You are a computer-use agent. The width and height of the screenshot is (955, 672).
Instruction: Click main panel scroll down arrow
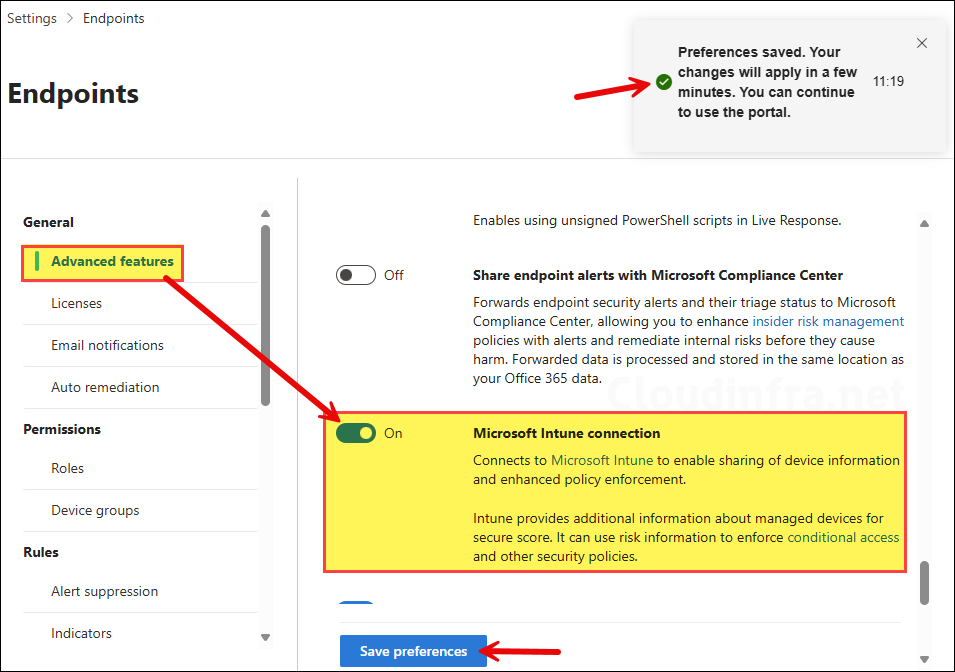[924, 659]
